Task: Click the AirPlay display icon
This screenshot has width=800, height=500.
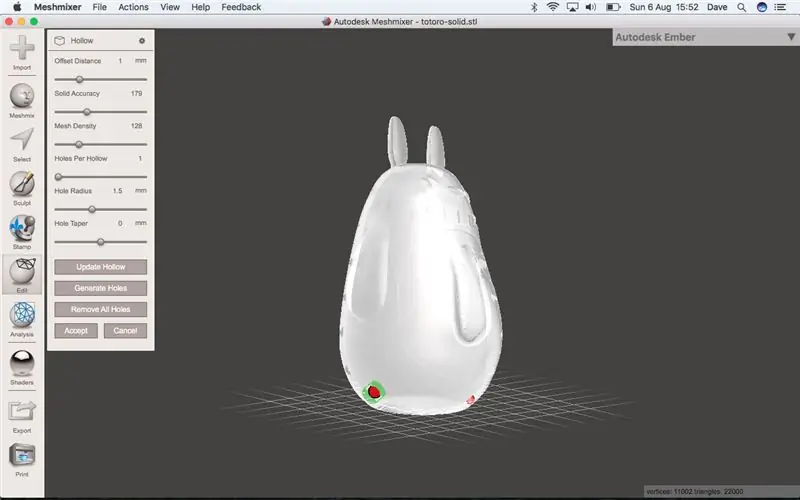Action: [x=572, y=7]
